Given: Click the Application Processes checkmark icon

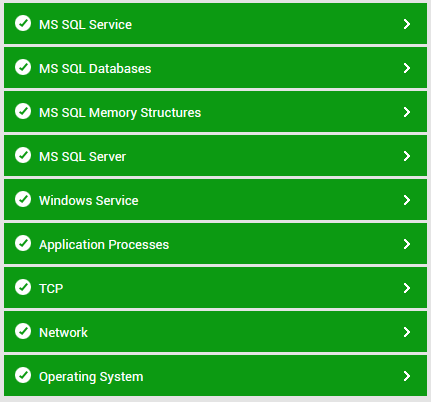Looking at the screenshot, I should tap(23, 243).
